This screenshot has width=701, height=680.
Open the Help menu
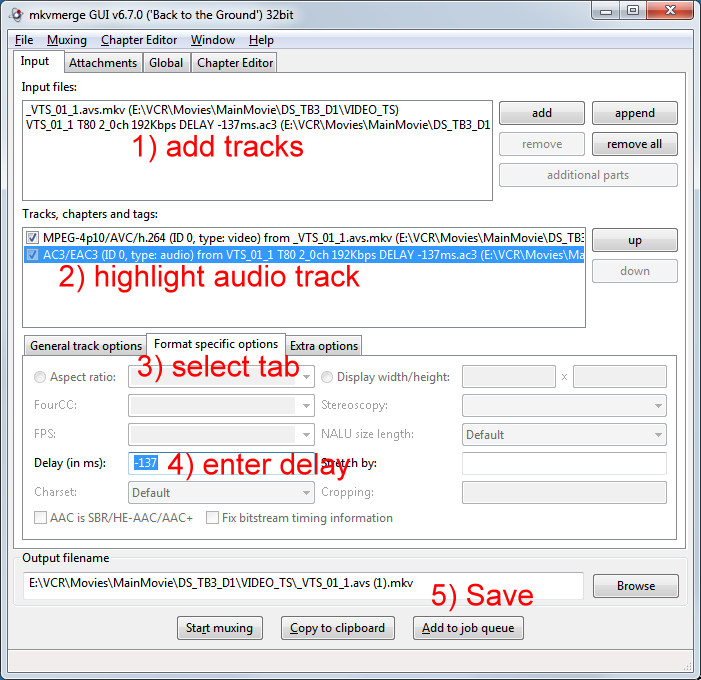[261, 40]
